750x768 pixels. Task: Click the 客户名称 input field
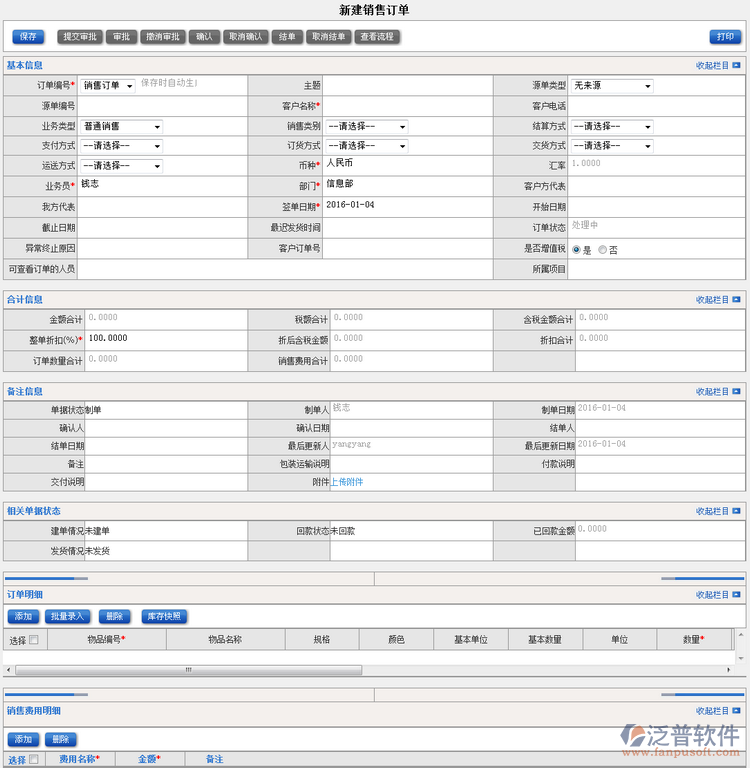(408, 106)
